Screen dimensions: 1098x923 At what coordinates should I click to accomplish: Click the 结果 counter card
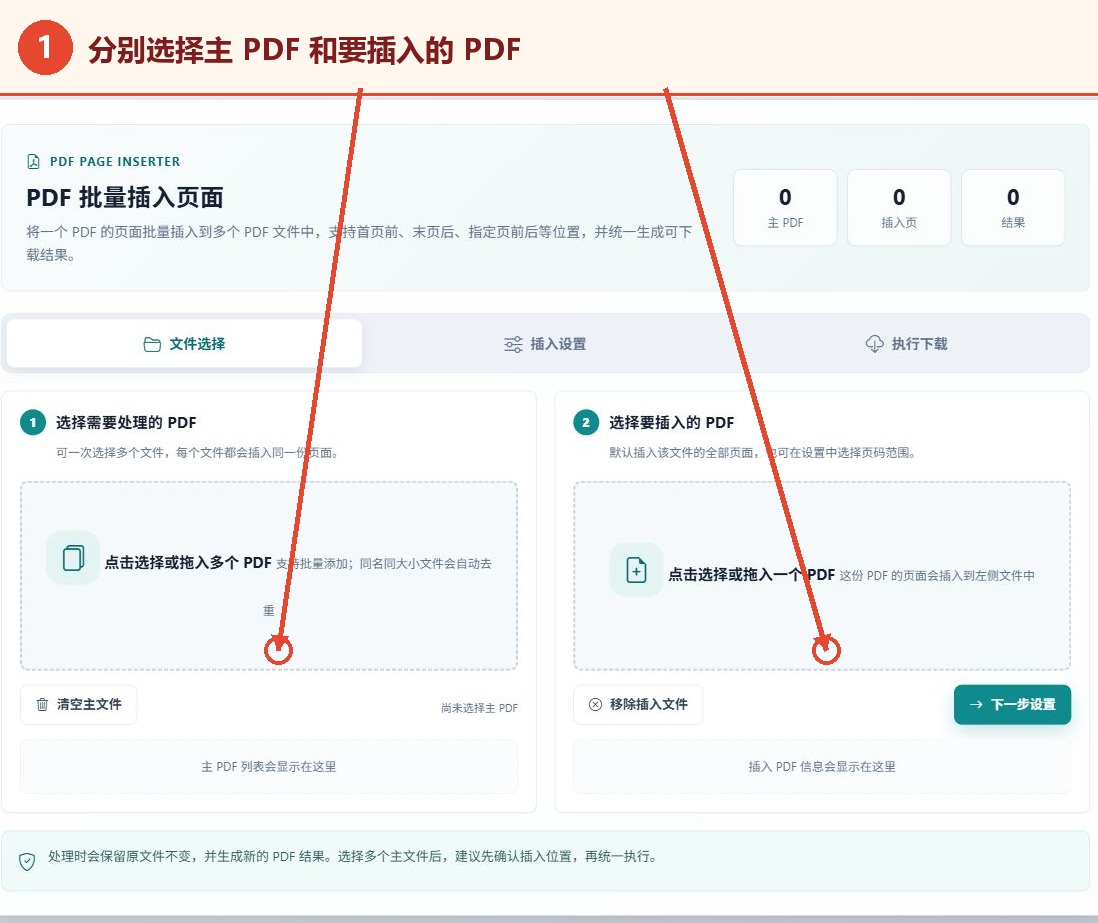coord(1013,207)
